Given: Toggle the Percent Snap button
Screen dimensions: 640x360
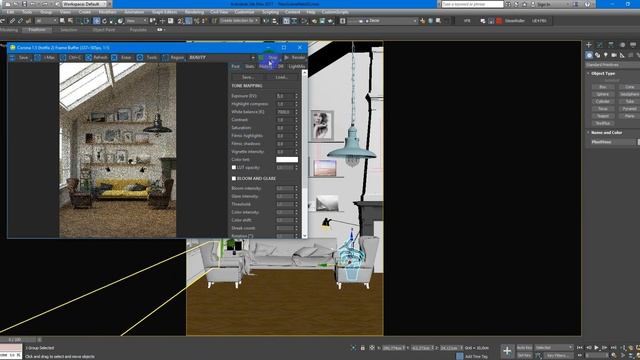Looking at the screenshot, I should click(x=197, y=21).
